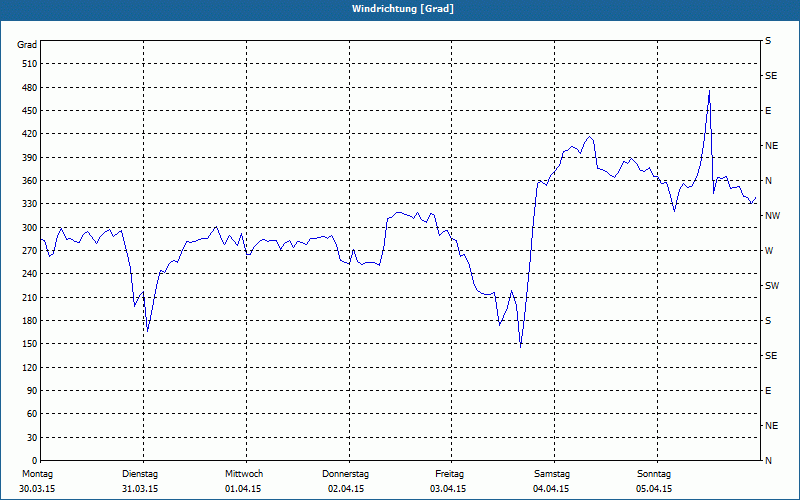The image size is (800, 500).
Task: Click the 360 axis value
Action: tap(30, 181)
